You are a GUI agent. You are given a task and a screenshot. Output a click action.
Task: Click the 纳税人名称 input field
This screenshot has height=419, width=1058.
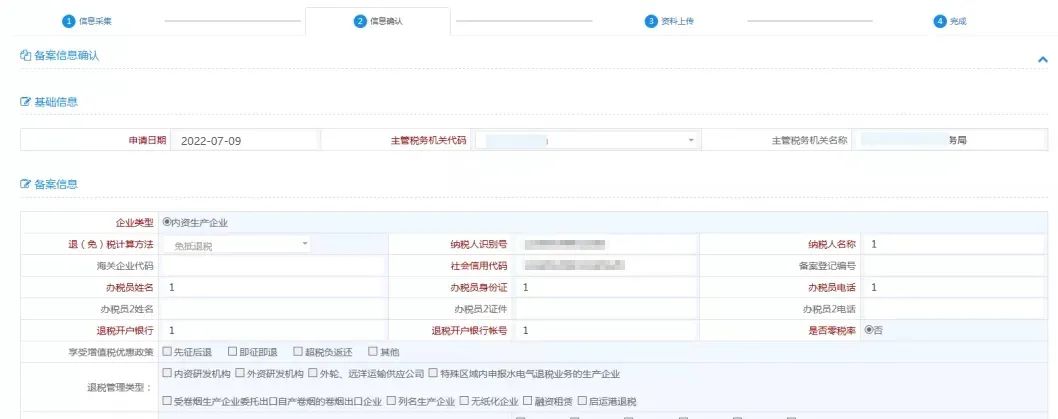(x=954, y=244)
